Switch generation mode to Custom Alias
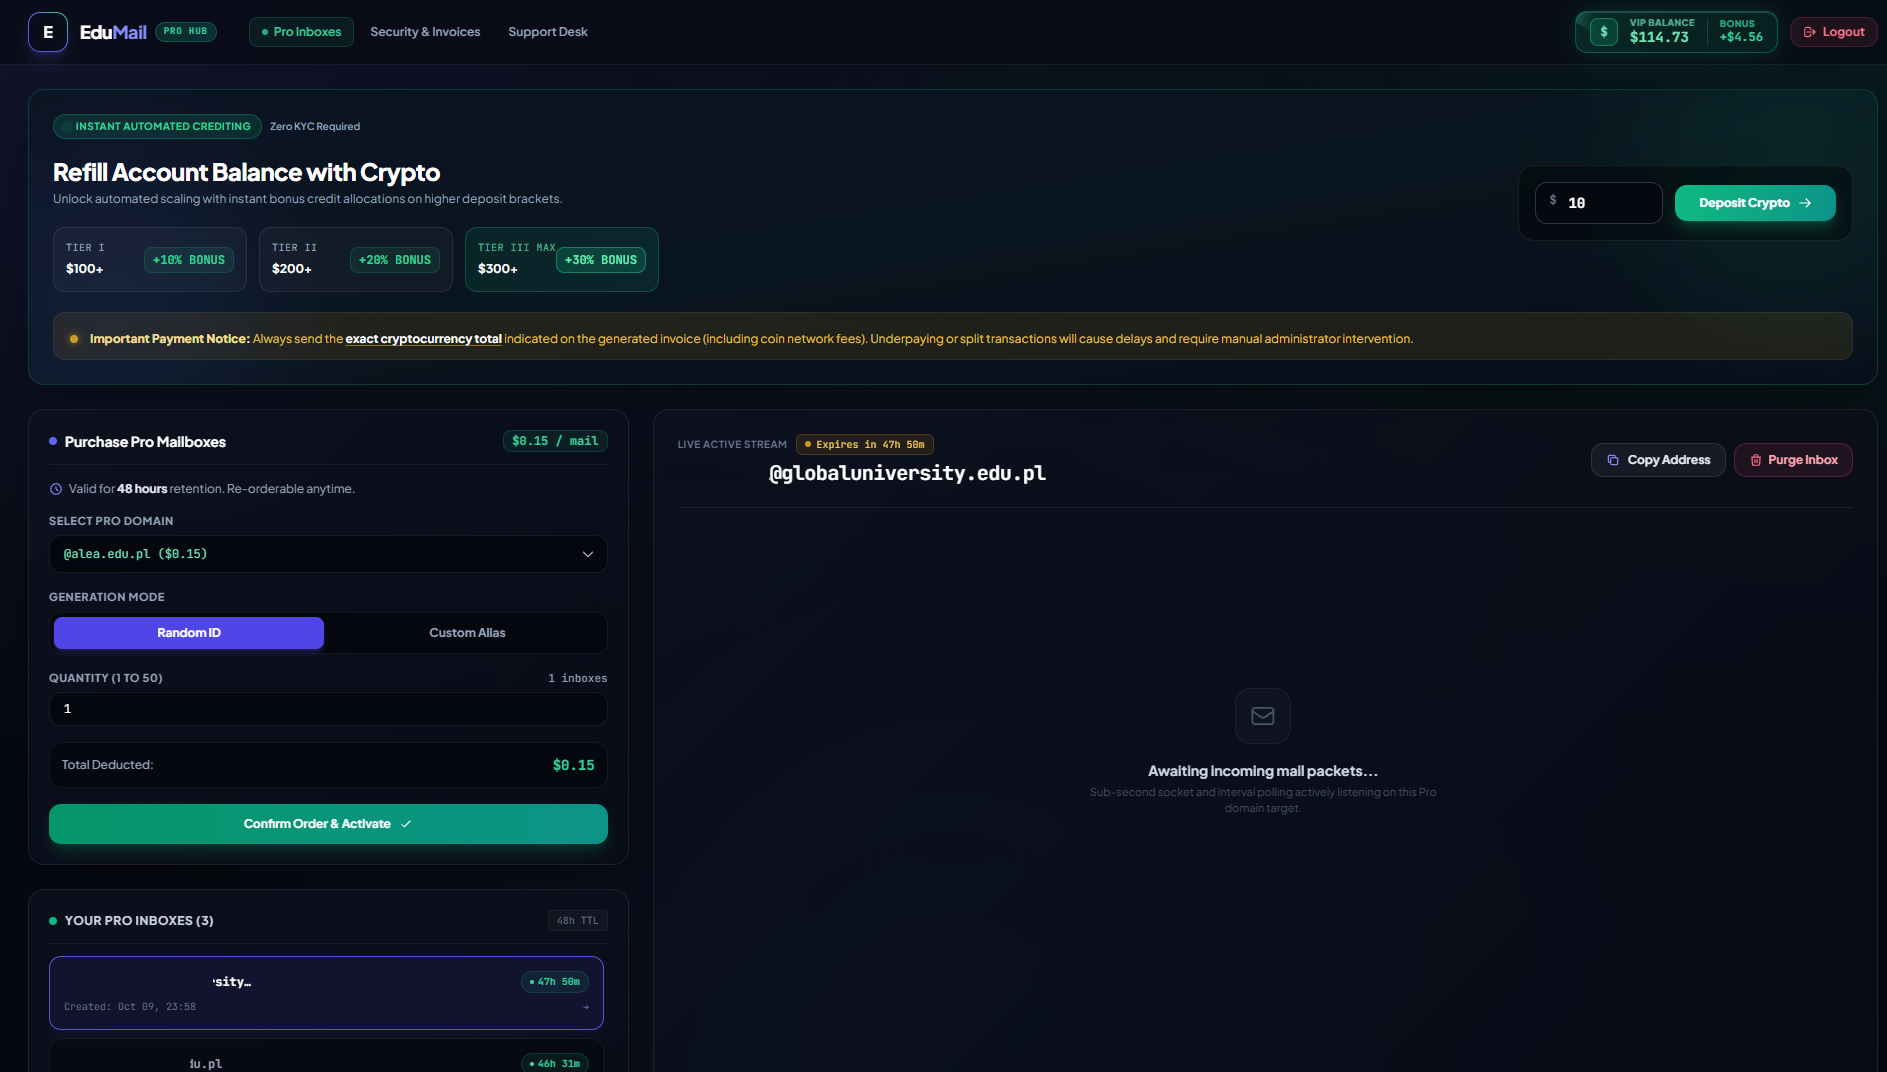This screenshot has height=1072, width=1887. 467,633
